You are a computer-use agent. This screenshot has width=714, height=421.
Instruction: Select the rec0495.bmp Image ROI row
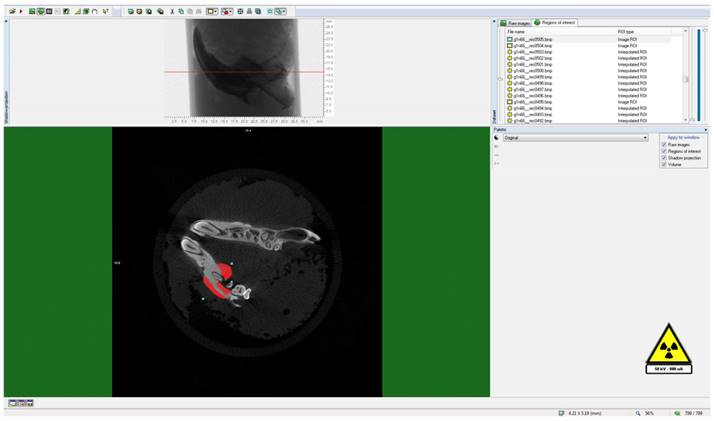point(588,102)
